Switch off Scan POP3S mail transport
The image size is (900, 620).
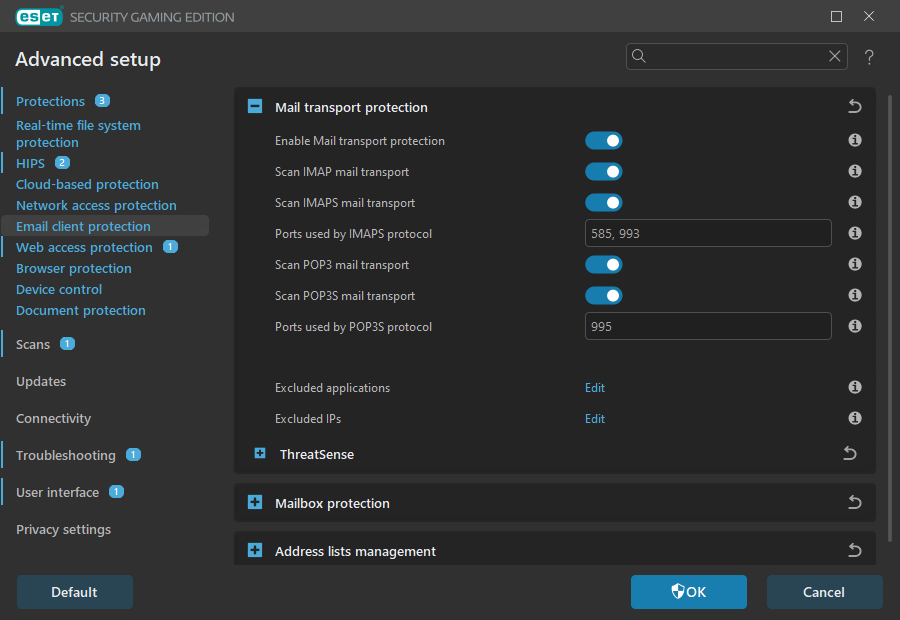pyautogui.click(x=604, y=296)
